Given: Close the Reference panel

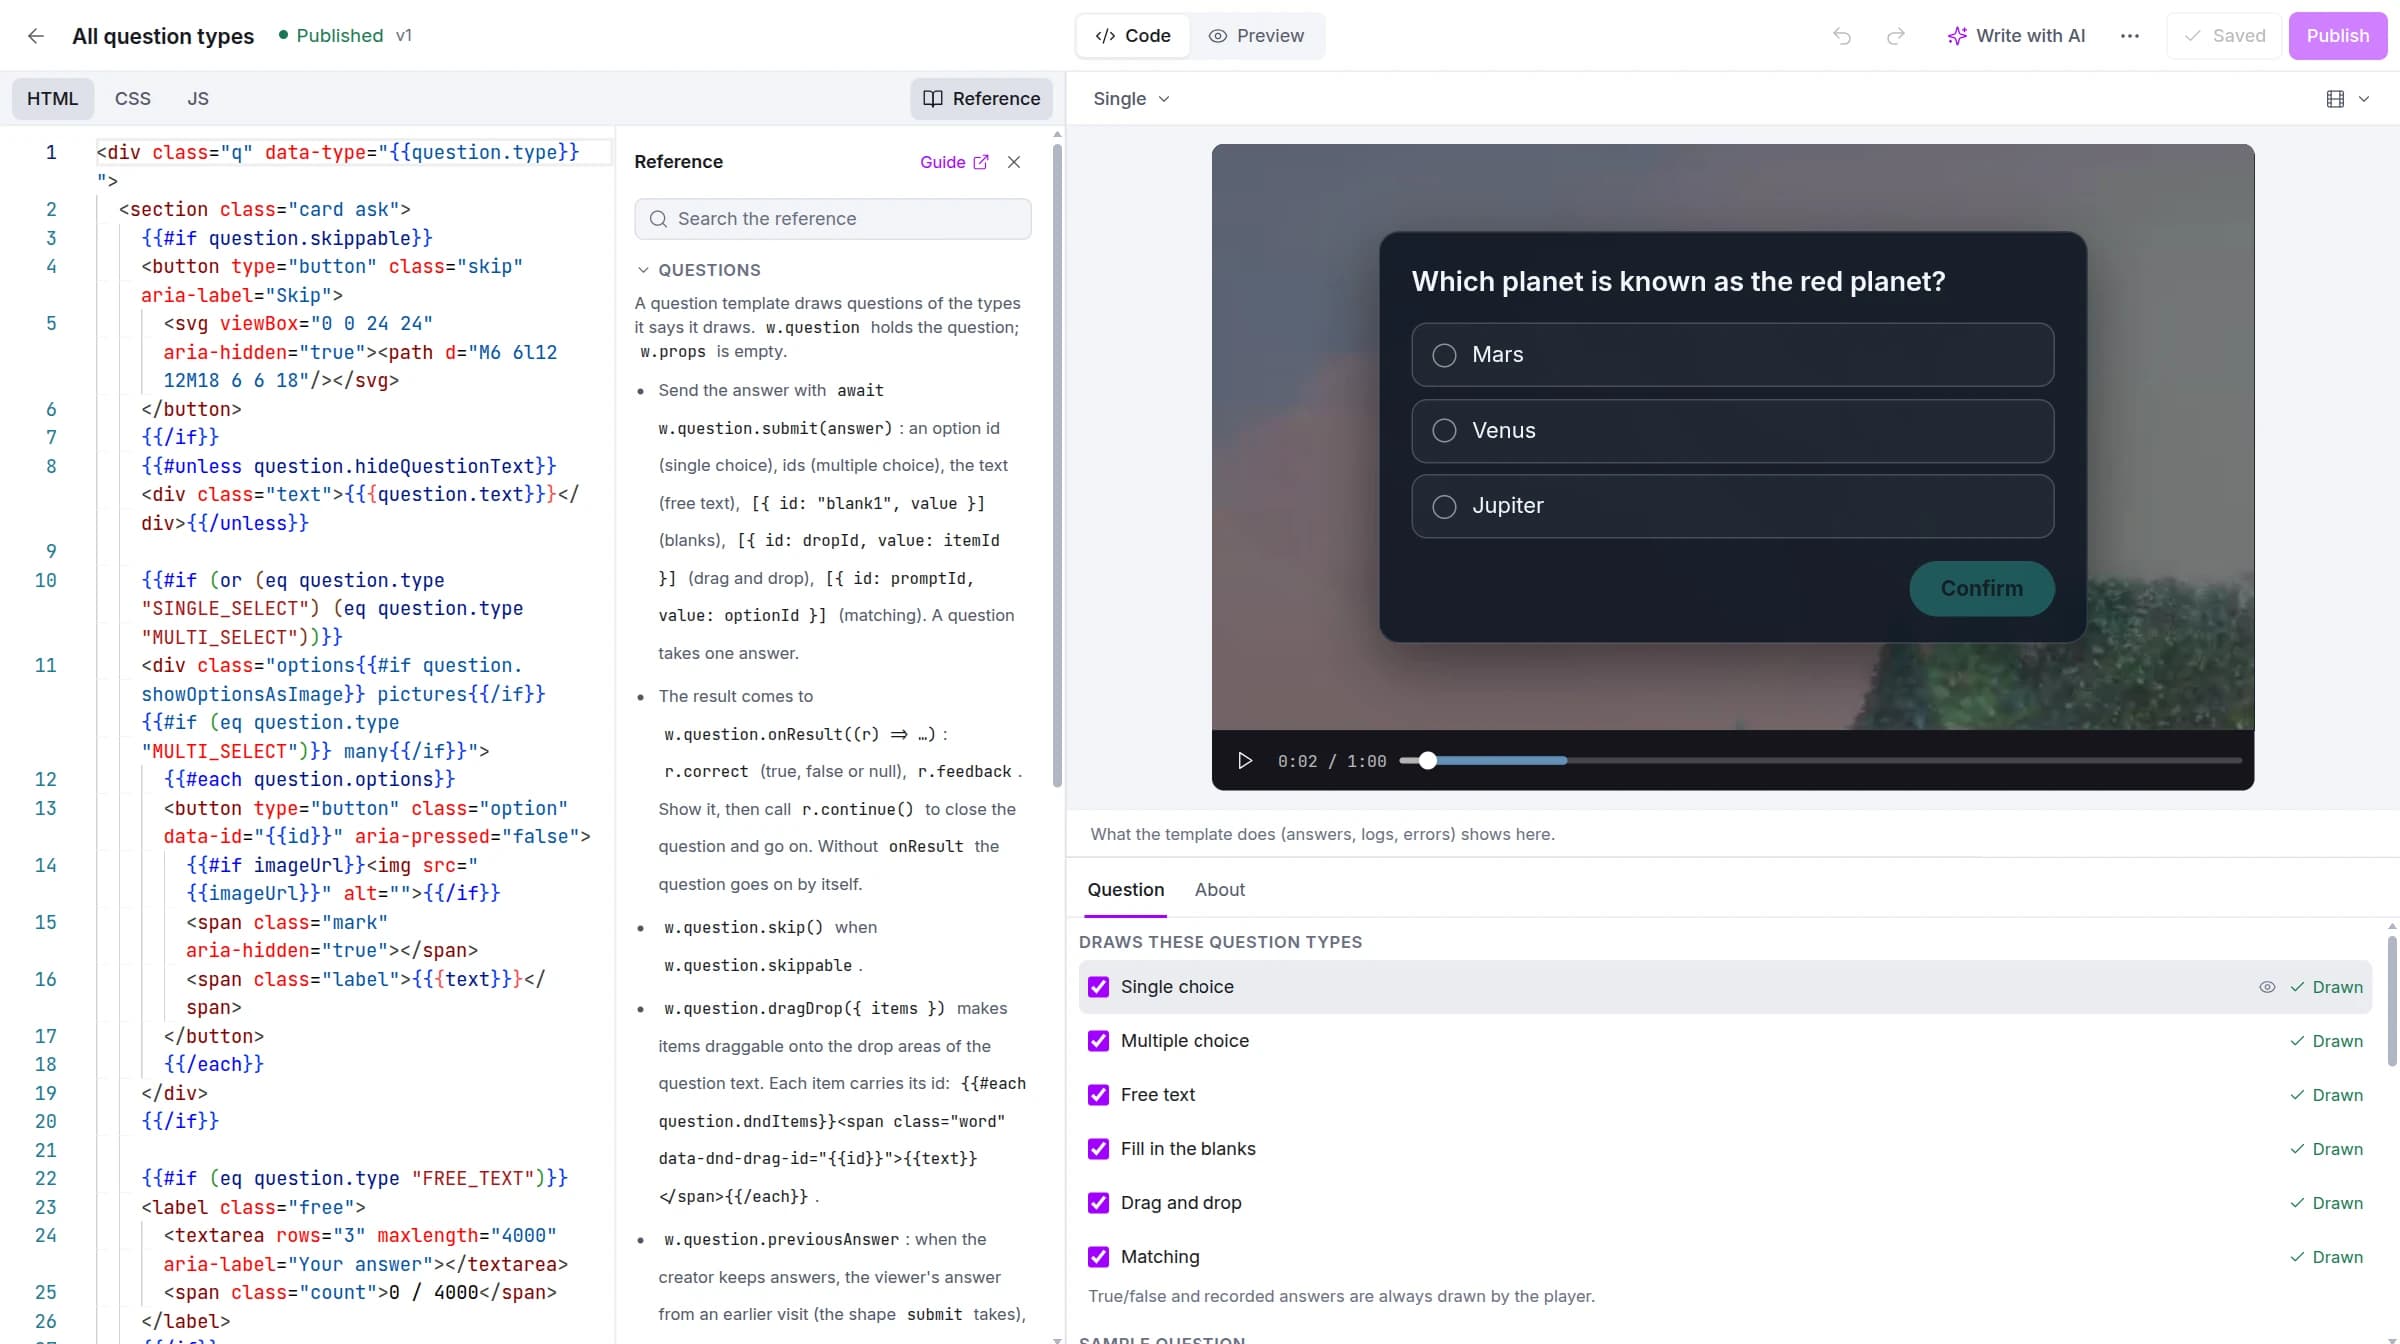Looking at the screenshot, I should pos(1014,162).
